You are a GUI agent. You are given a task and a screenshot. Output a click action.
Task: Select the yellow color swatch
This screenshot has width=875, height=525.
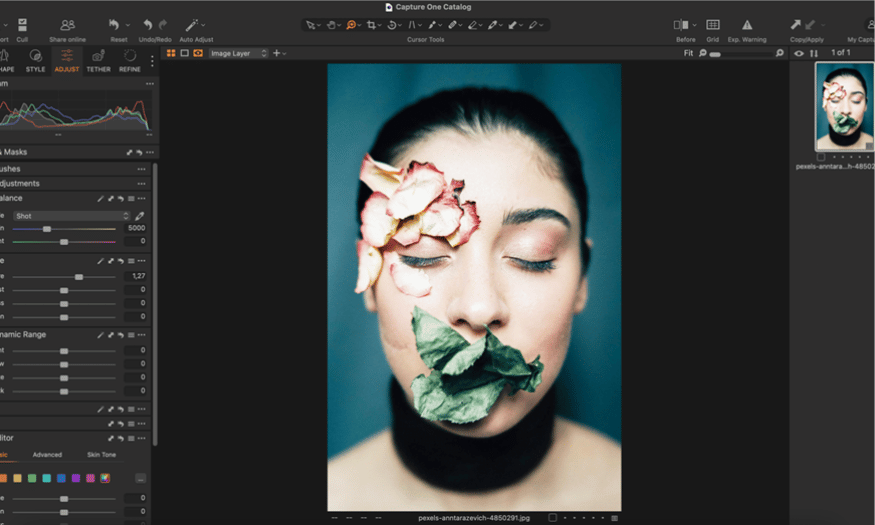click(17, 478)
